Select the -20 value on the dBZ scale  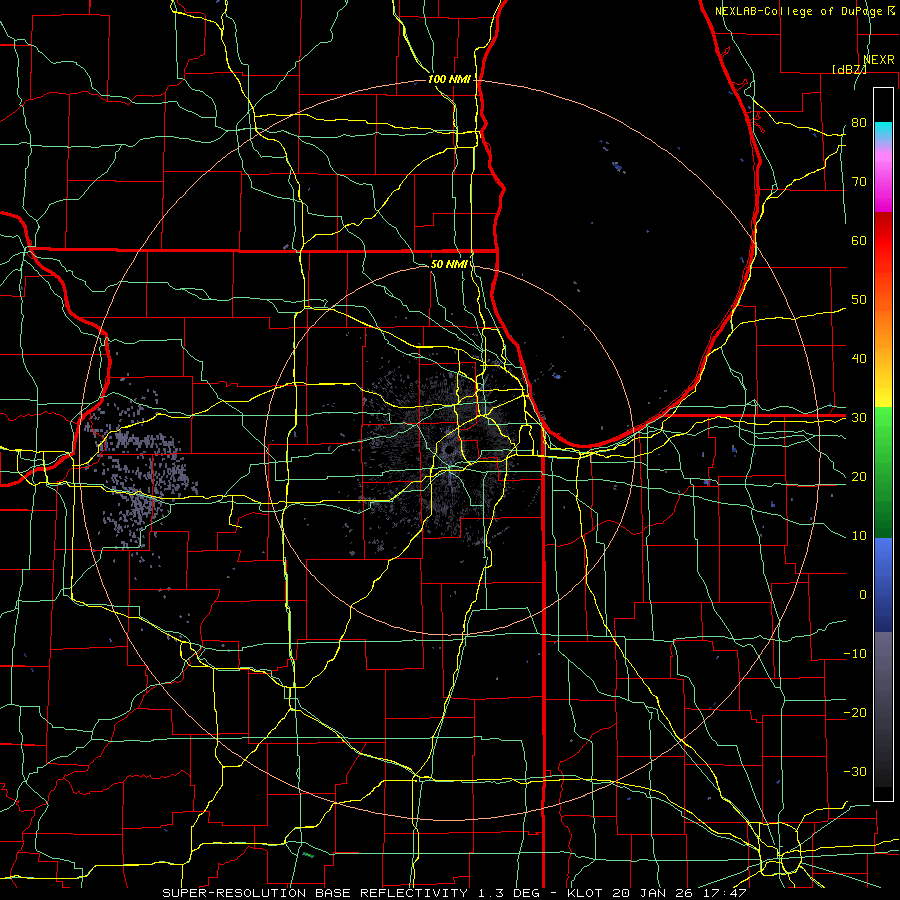tap(855, 713)
